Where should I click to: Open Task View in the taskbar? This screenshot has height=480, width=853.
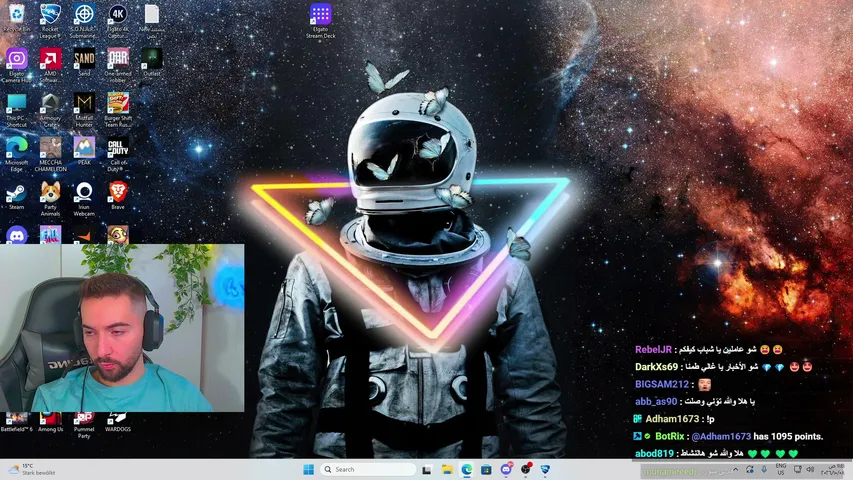(x=427, y=469)
